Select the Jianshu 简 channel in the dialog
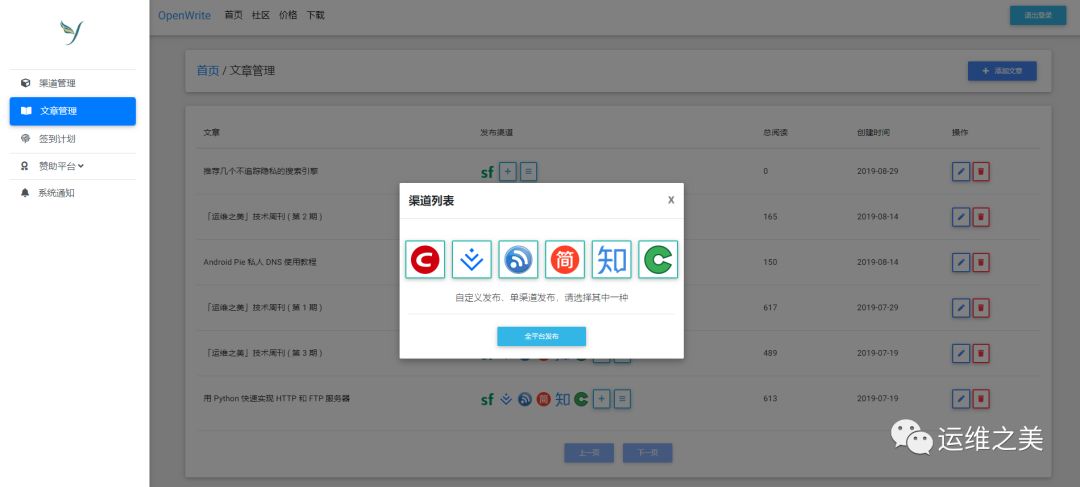This screenshot has width=1080, height=487. point(565,260)
